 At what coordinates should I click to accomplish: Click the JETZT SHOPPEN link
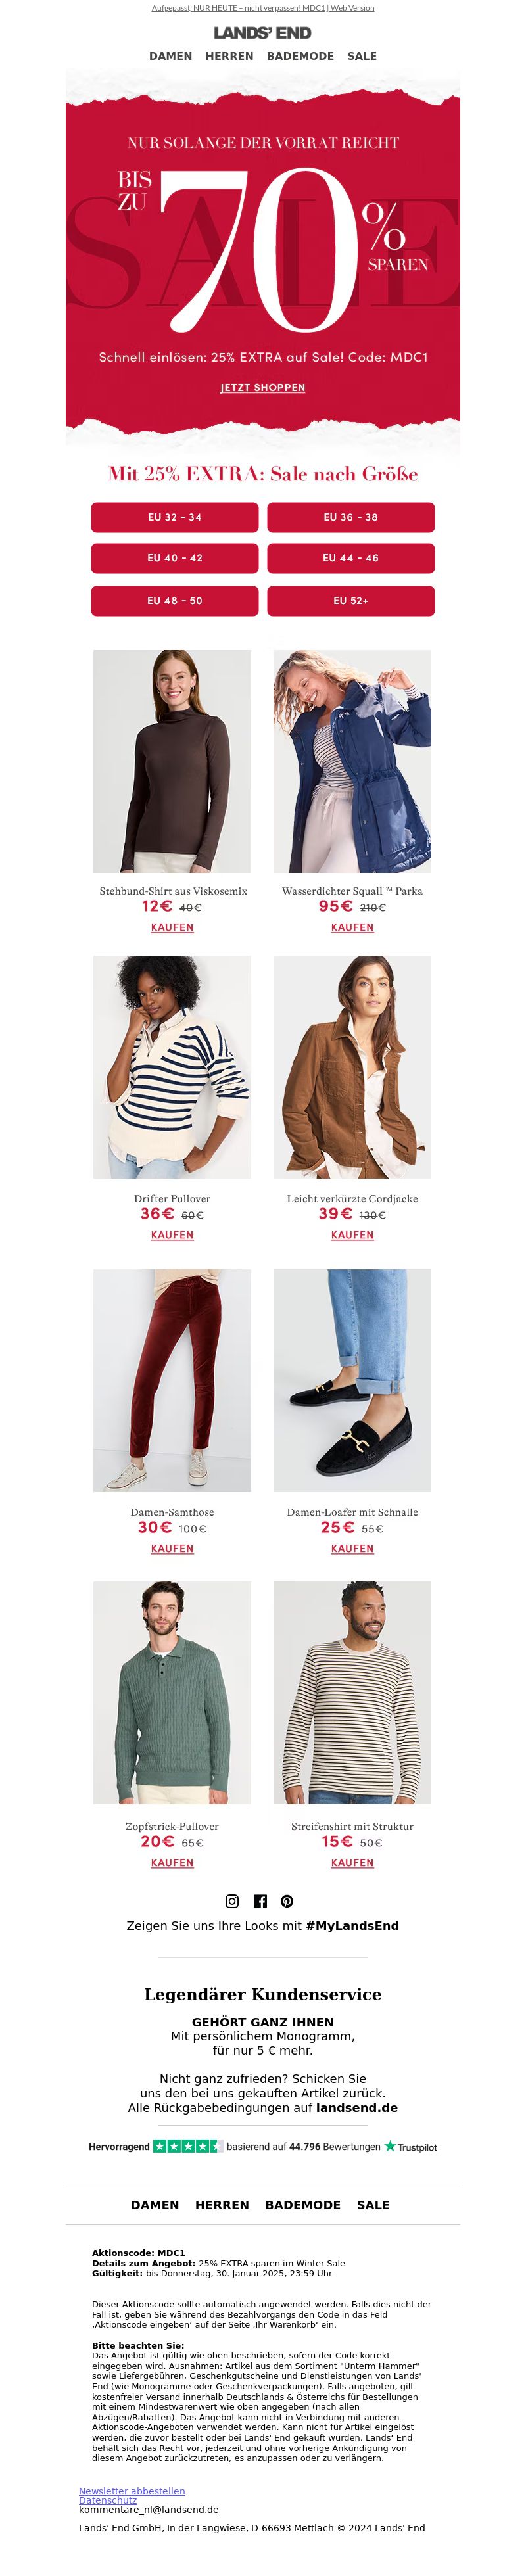tap(263, 387)
